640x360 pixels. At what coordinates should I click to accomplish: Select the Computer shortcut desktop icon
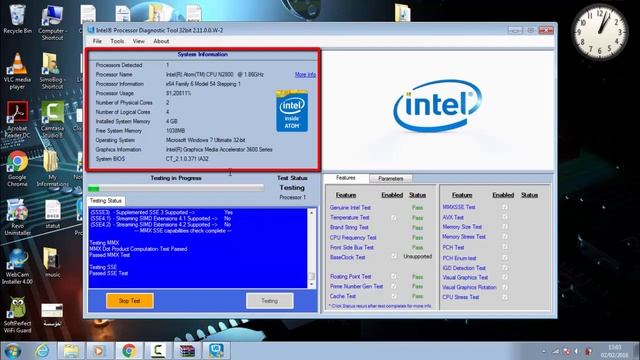52,22
